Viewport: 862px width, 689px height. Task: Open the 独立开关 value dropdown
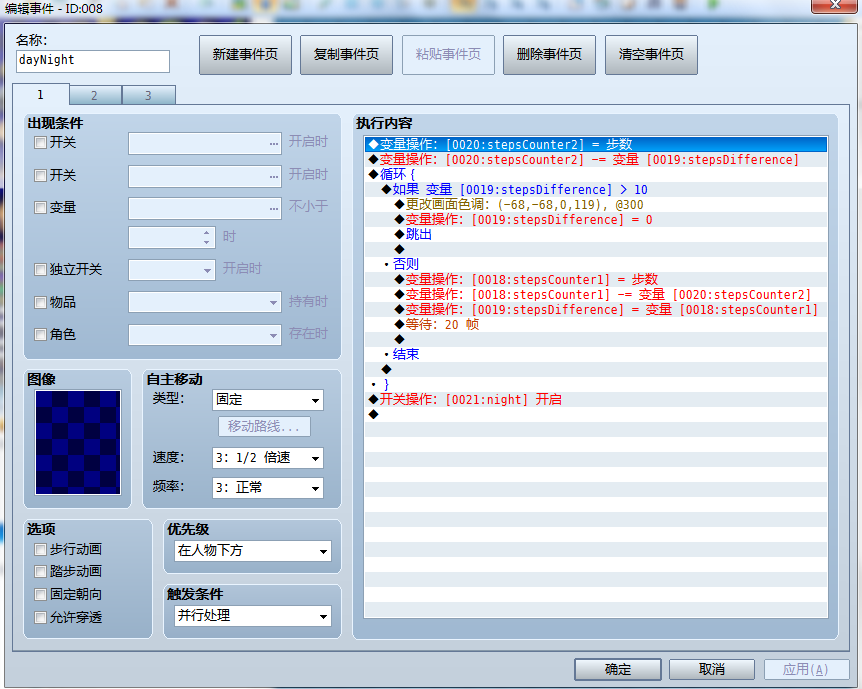(x=172, y=270)
